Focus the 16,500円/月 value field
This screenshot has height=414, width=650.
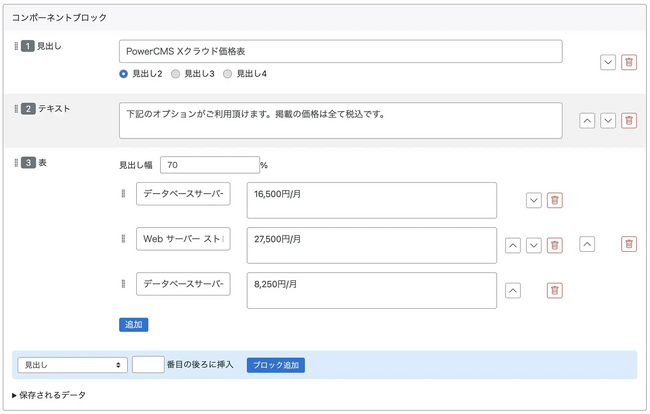(371, 200)
